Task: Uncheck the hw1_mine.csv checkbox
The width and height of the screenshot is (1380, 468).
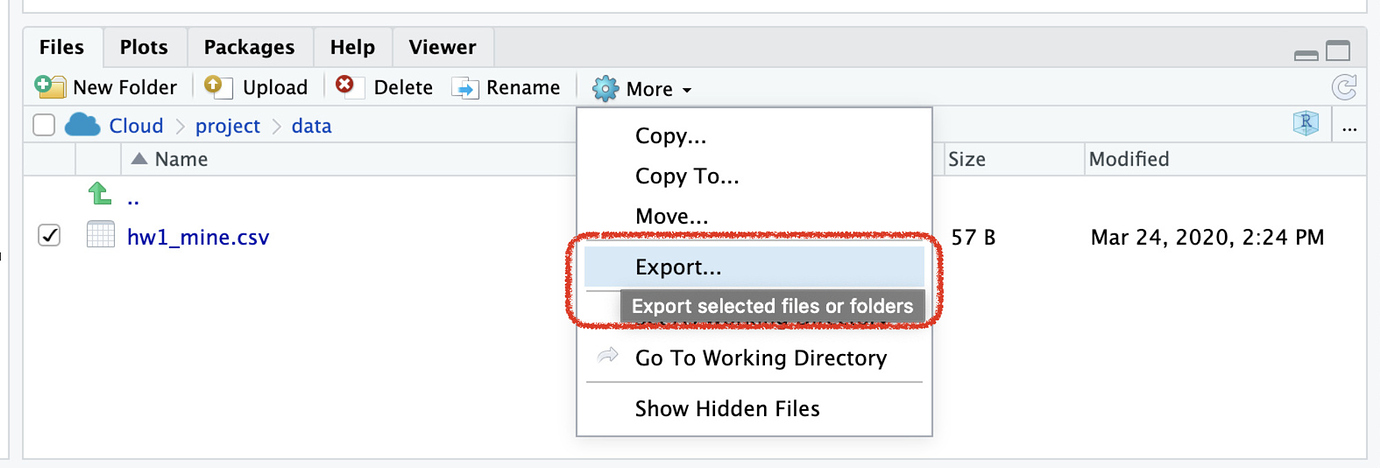Action: tap(48, 236)
